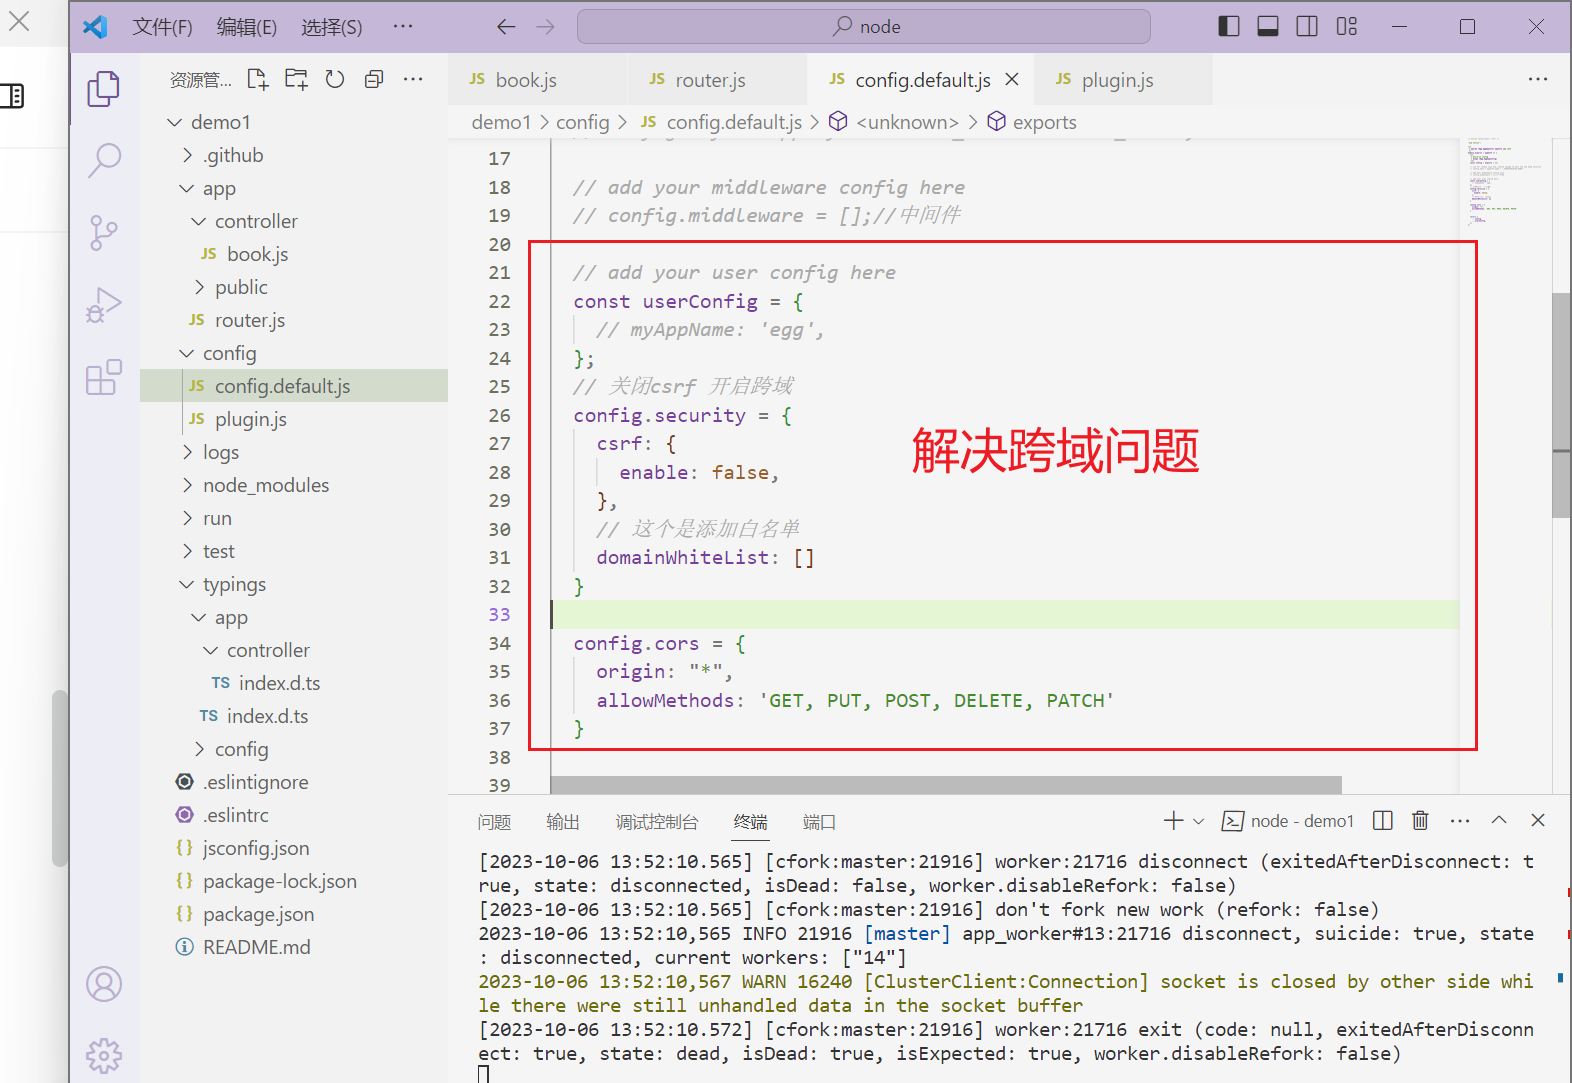
Task: Collapse the app folder under demo1
Action: point(187,188)
